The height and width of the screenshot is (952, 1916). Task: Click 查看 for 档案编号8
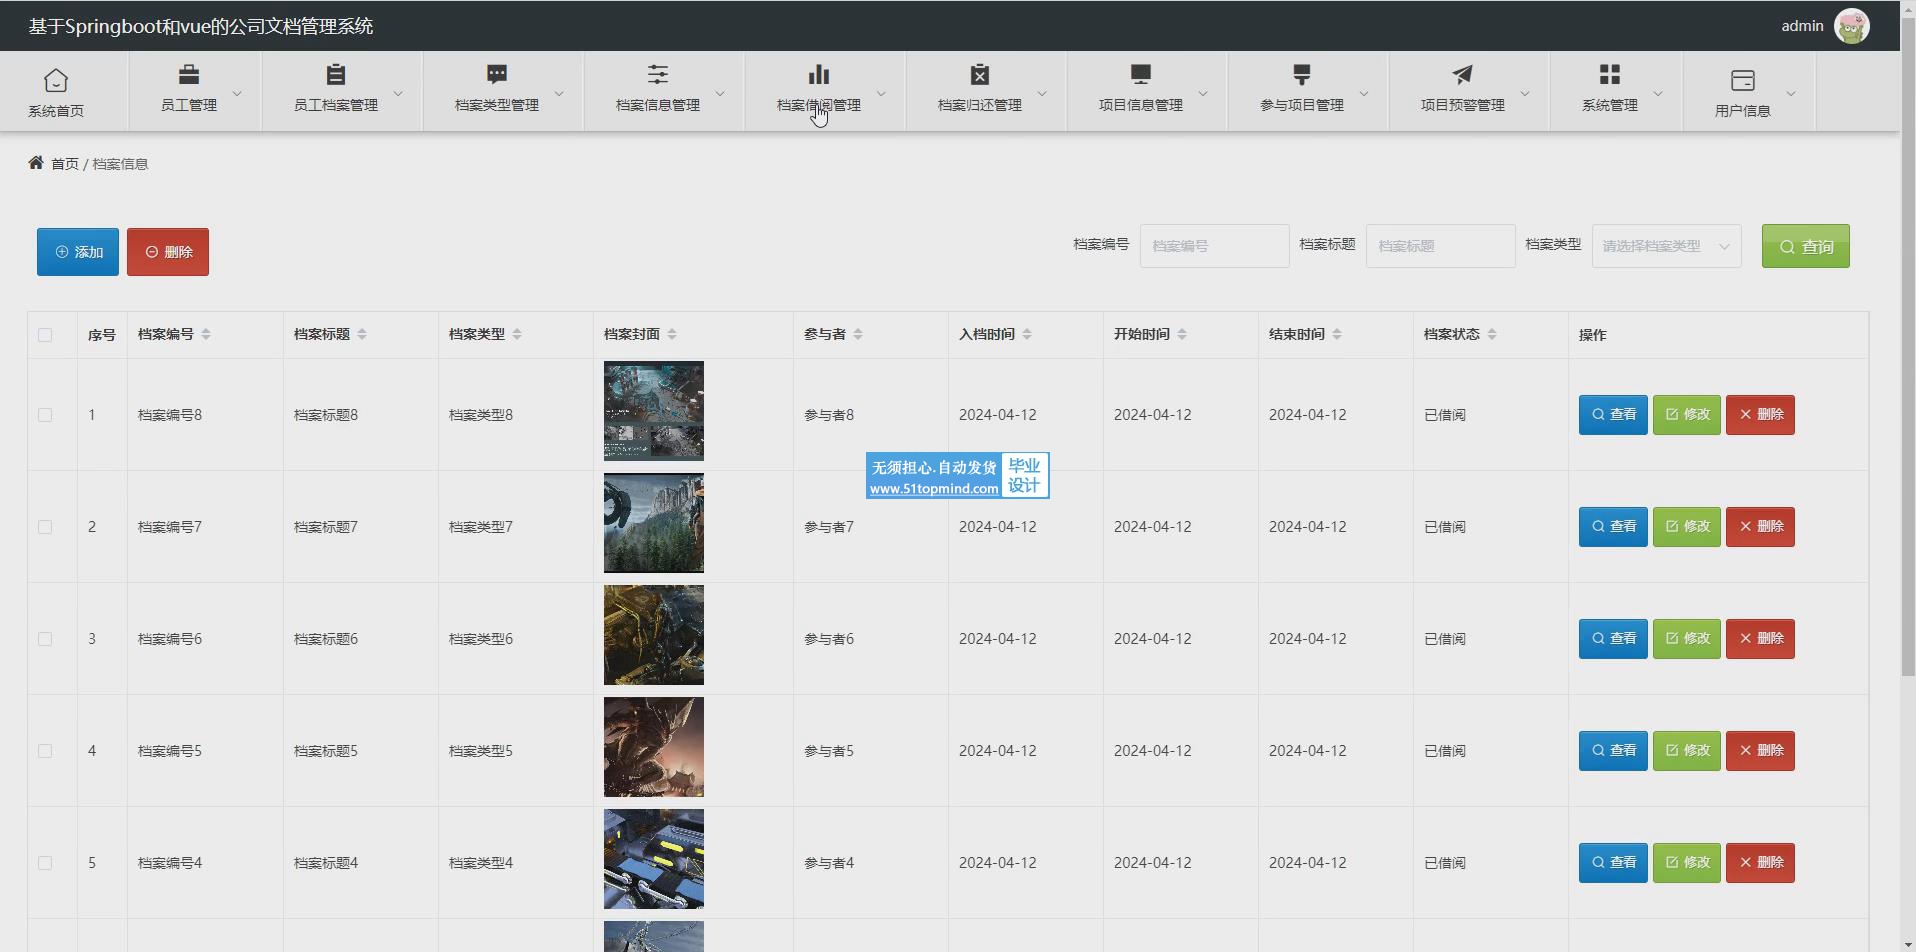[x=1613, y=415]
